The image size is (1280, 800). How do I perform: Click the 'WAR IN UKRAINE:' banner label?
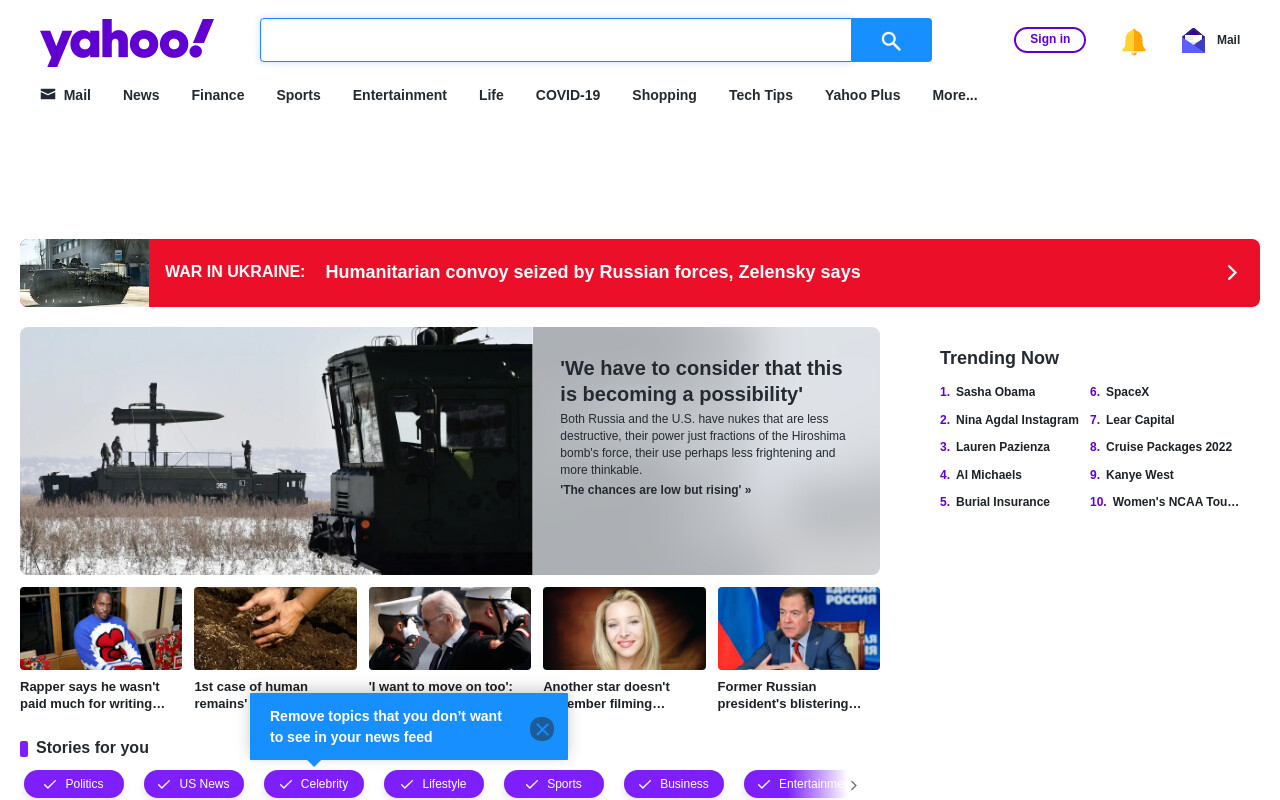(235, 272)
